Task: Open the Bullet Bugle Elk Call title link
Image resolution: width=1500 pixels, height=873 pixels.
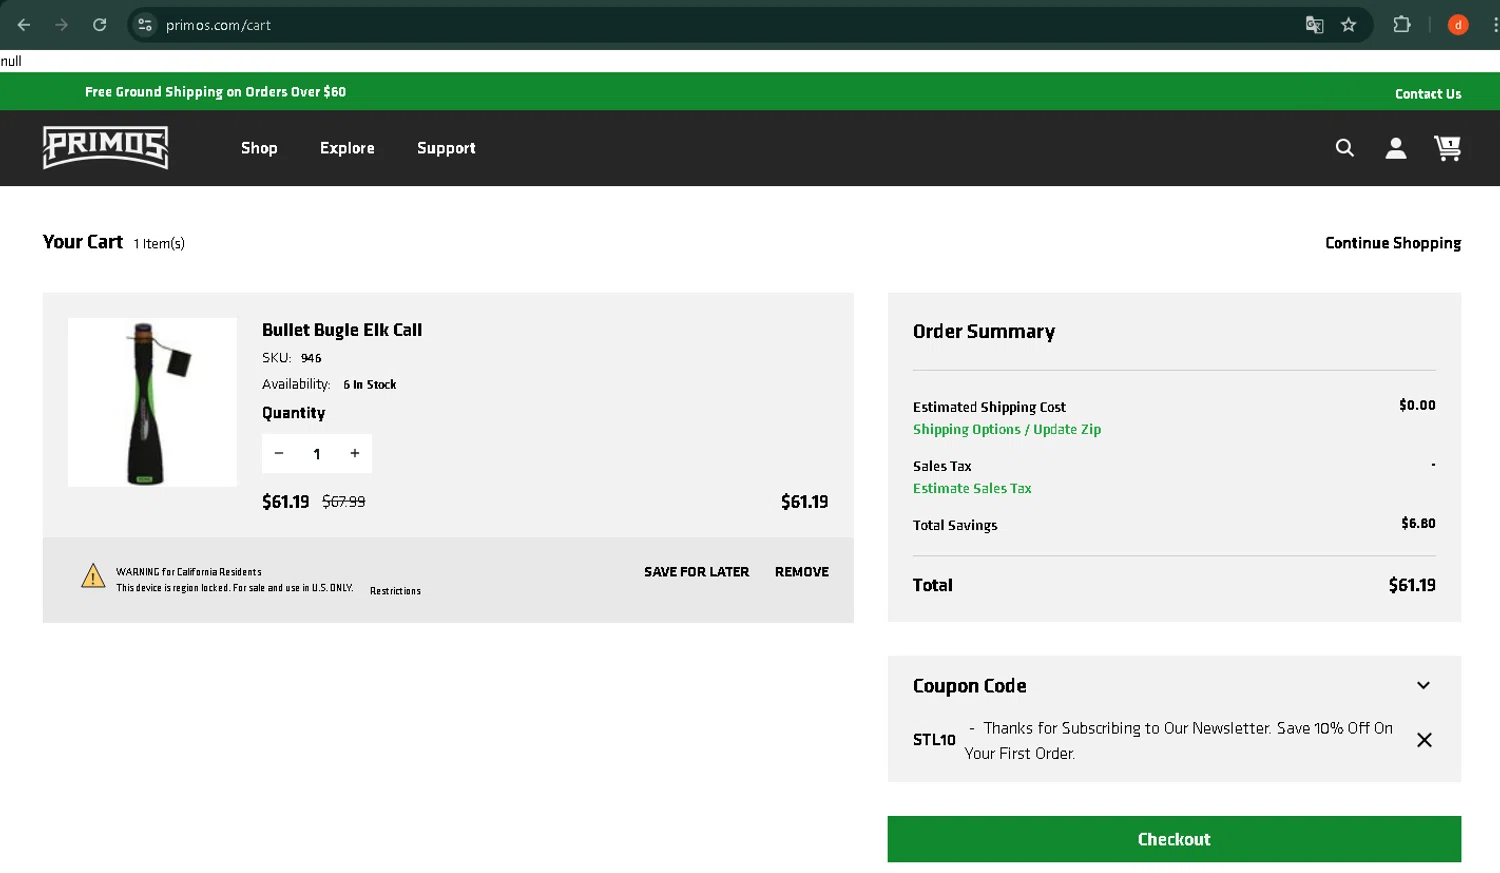Action: pyautogui.click(x=342, y=330)
